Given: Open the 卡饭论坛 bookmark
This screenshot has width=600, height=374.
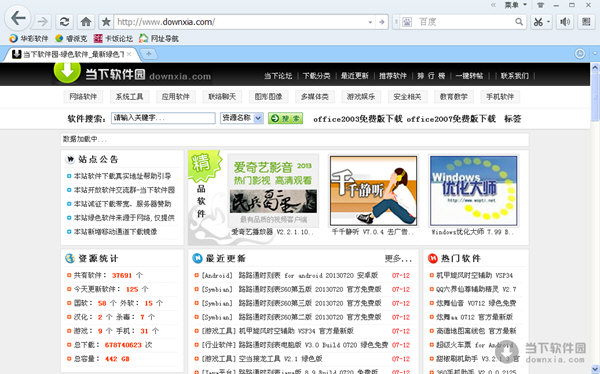Looking at the screenshot, I should pyautogui.click(x=113, y=39).
